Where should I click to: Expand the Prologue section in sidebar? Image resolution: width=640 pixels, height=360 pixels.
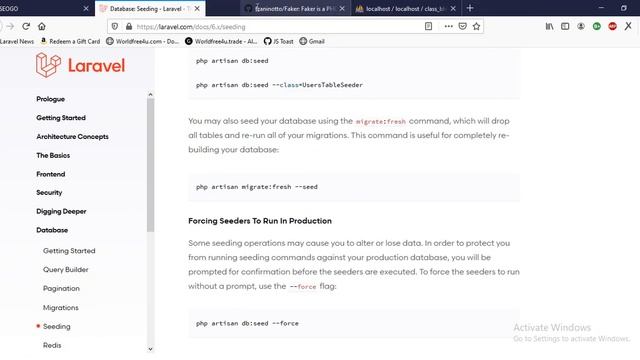(x=51, y=99)
